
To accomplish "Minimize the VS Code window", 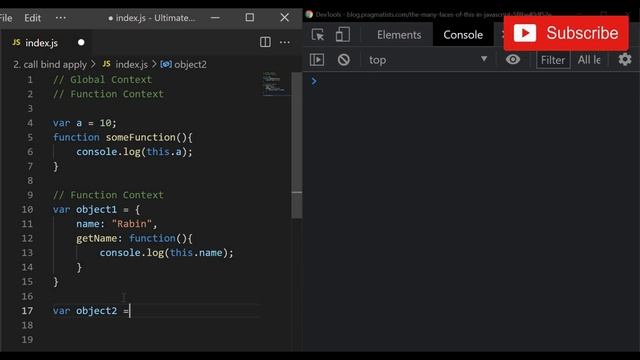I will click(x=216, y=18).
